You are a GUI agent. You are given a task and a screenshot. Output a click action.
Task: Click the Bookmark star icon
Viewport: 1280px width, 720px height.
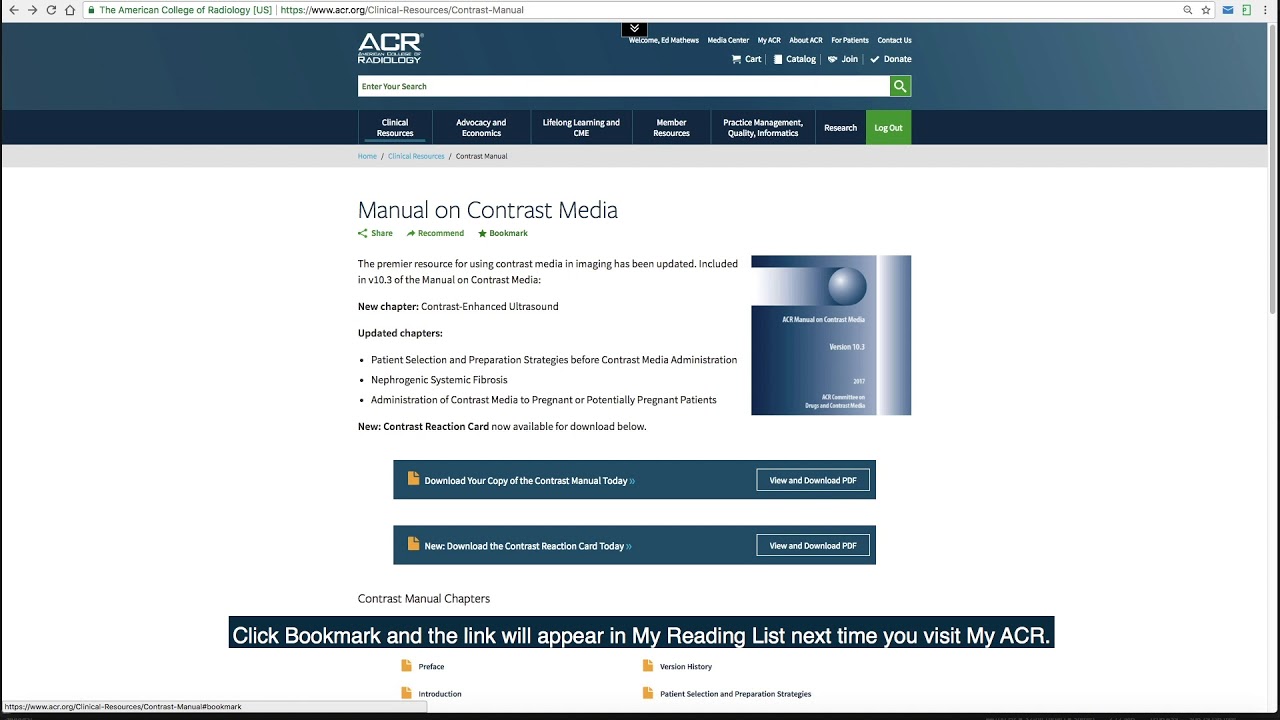pyautogui.click(x=482, y=233)
